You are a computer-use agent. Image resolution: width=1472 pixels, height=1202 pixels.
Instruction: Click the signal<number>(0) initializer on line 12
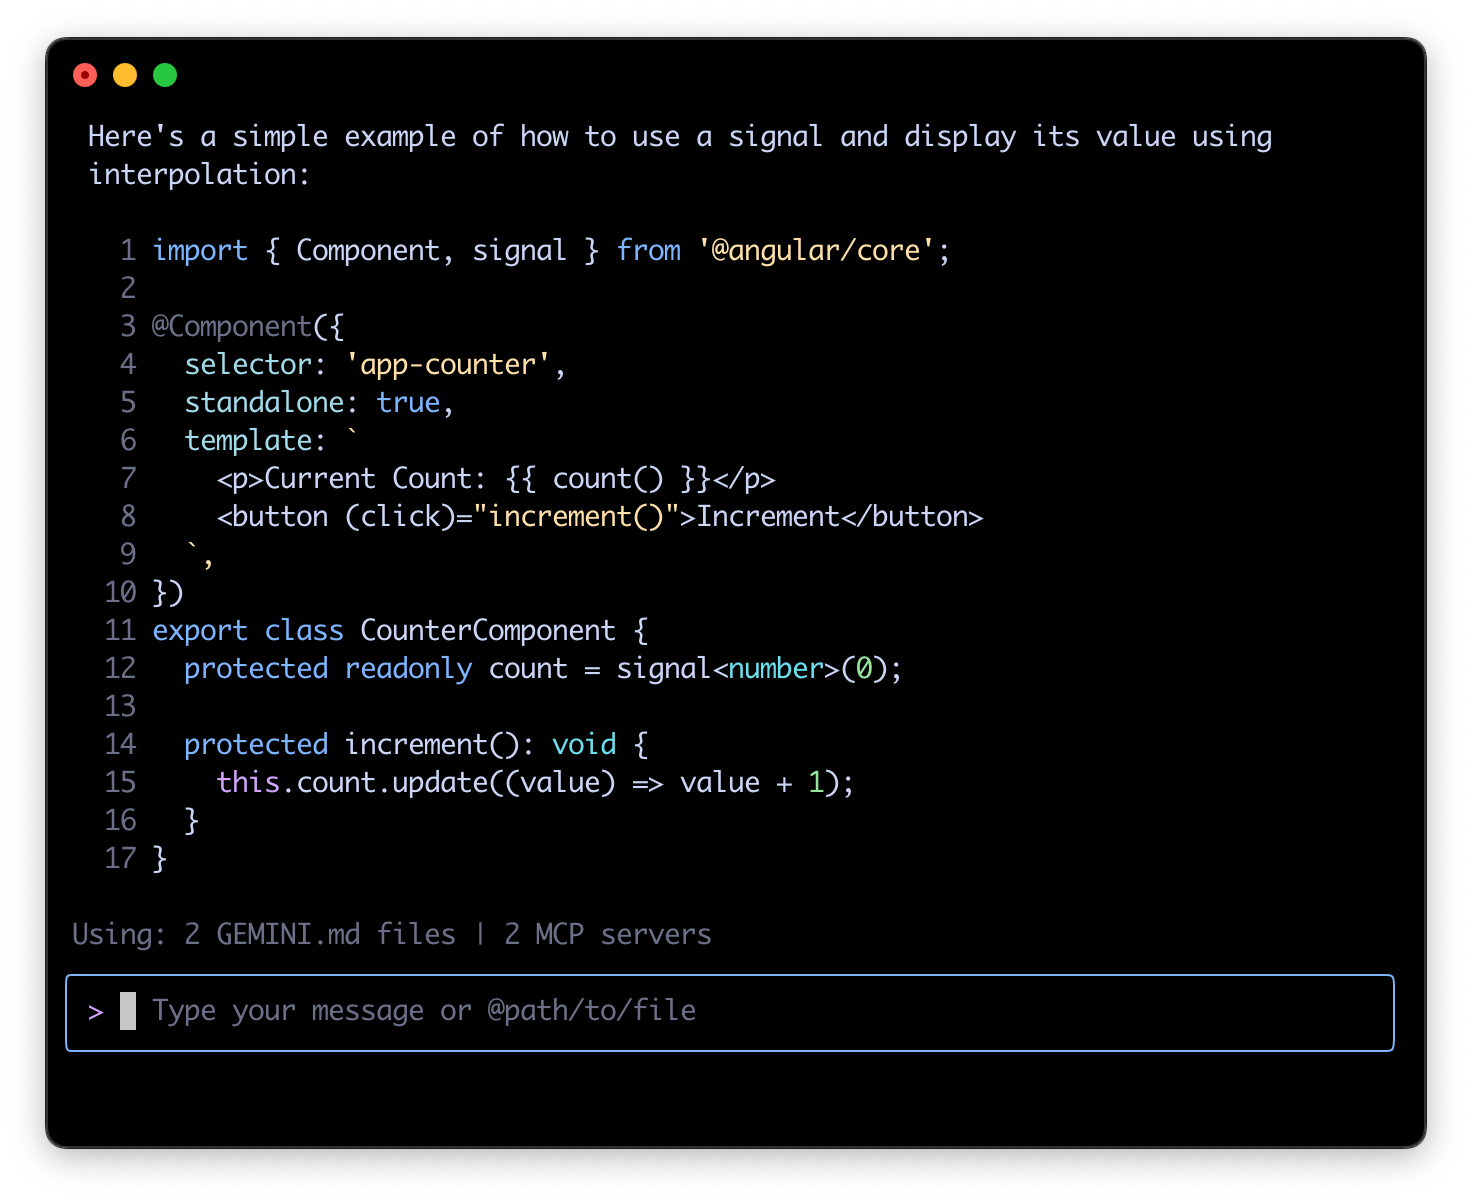point(757,668)
